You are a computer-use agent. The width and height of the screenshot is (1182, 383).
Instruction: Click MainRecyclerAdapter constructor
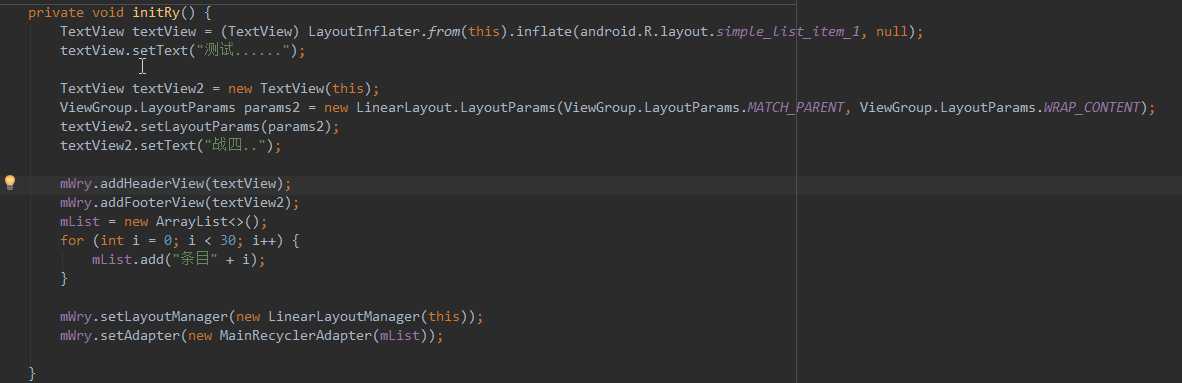click(296, 336)
